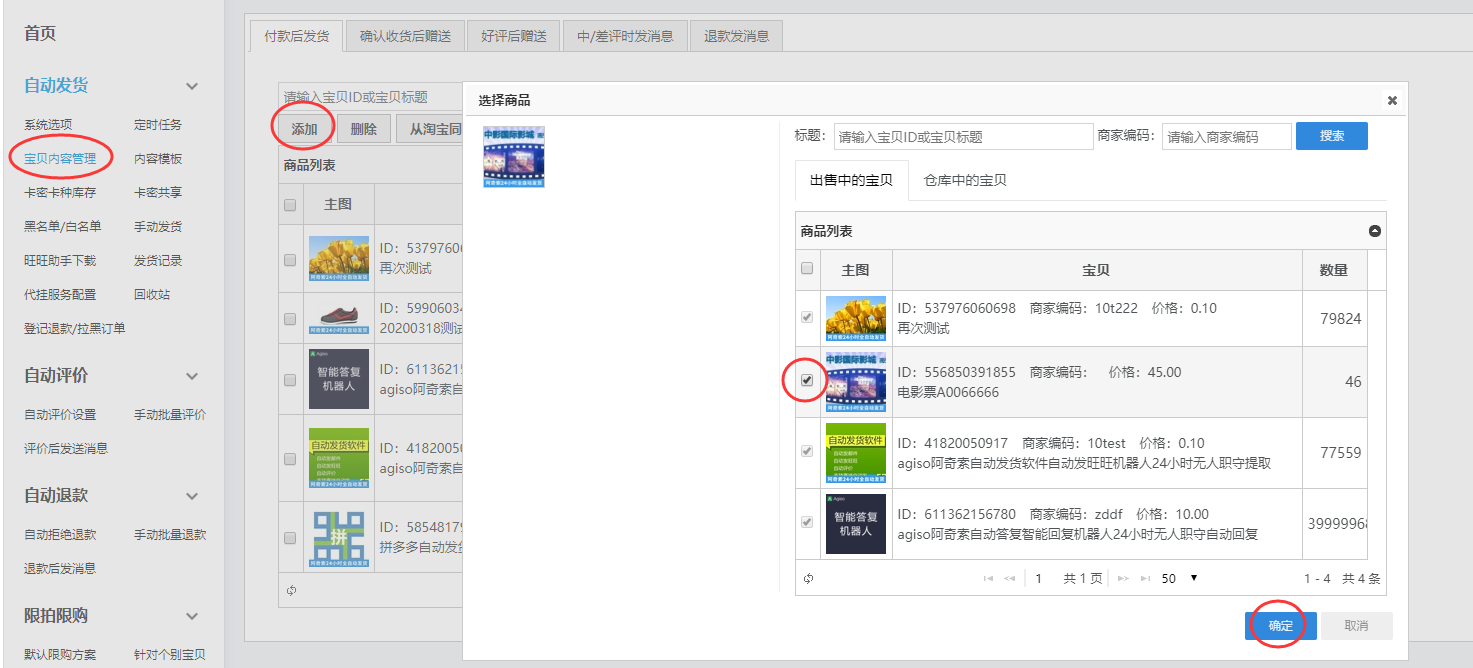
Task: Collapse the 自动发货 sidebar section
Action: coord(192,86)
